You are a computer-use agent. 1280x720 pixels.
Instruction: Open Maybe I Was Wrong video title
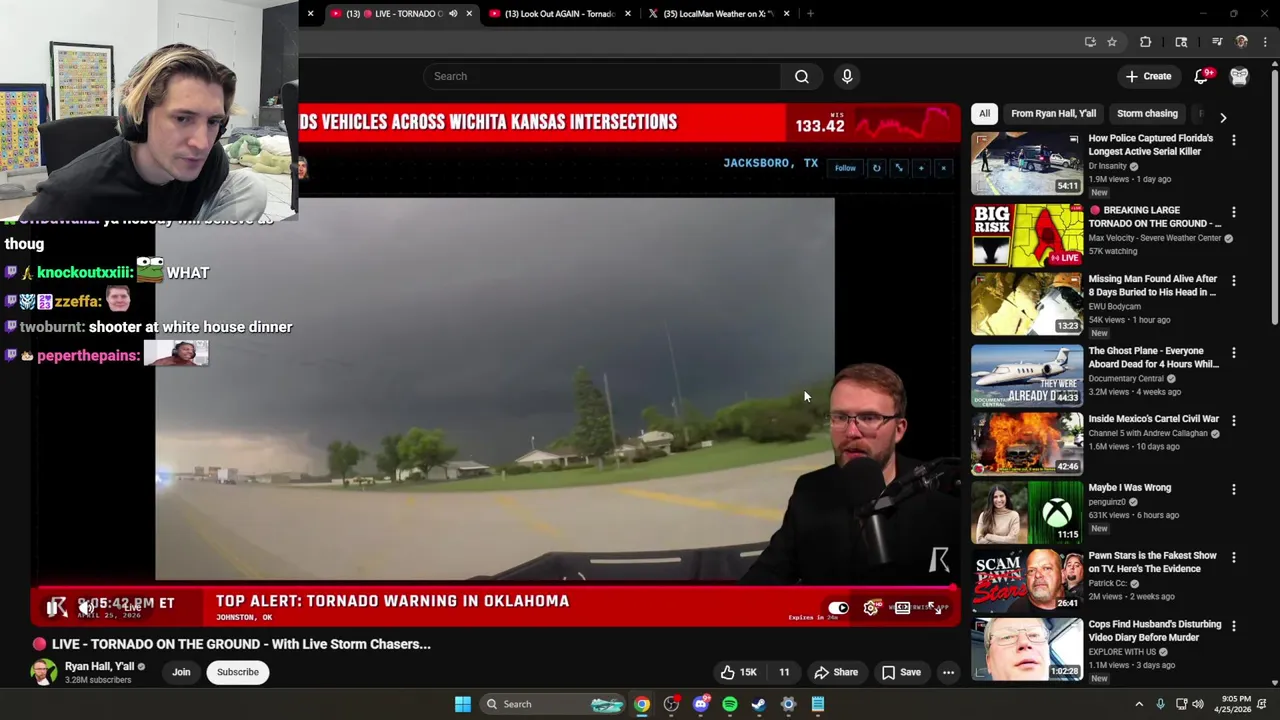[x=1129, y=488]
